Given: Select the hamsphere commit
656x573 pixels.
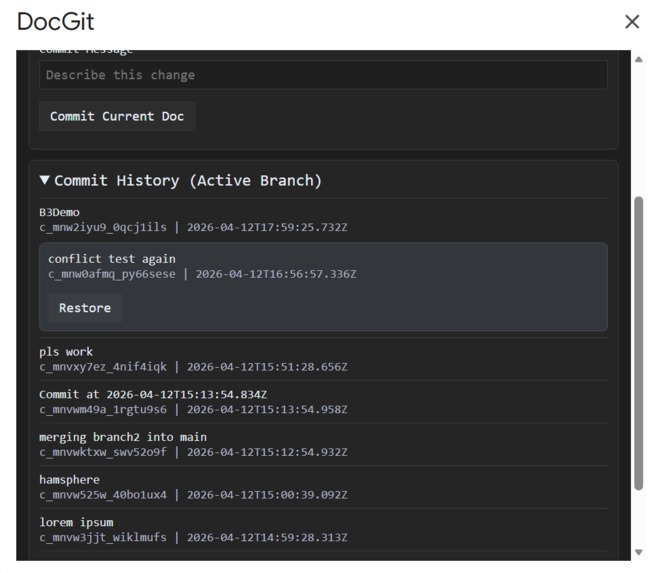Looking at the screenshot, I should pyautogui.click(x=69, y=480).
